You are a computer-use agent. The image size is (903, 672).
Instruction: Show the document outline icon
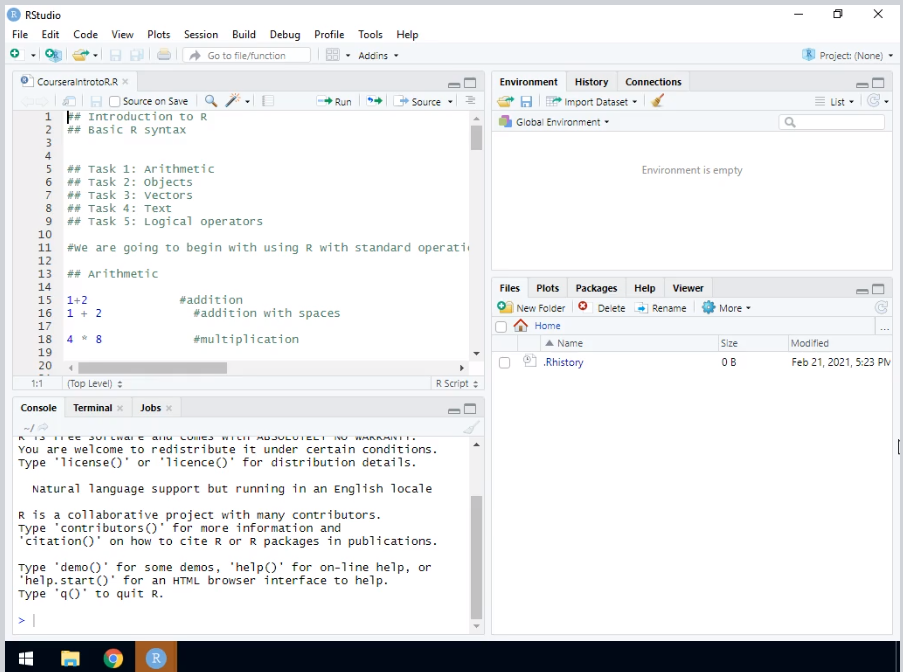click(470, 101)
